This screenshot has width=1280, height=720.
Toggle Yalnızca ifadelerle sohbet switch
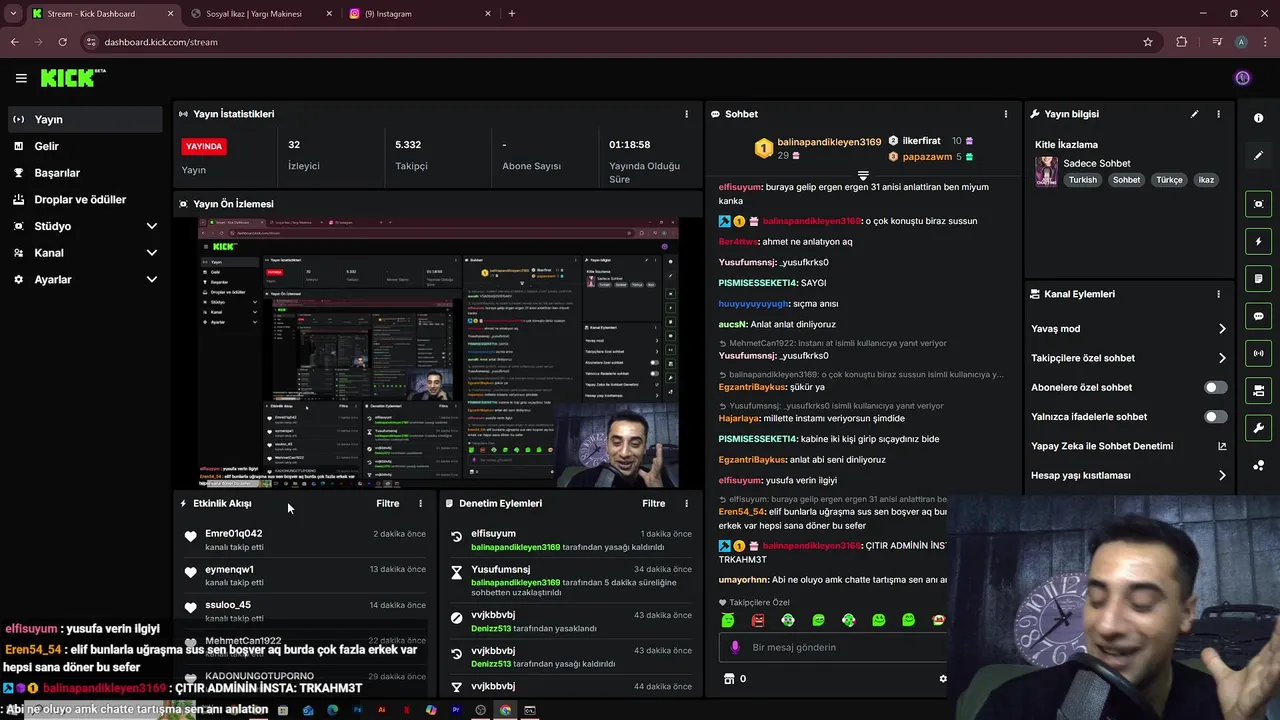click(1215, 416)
